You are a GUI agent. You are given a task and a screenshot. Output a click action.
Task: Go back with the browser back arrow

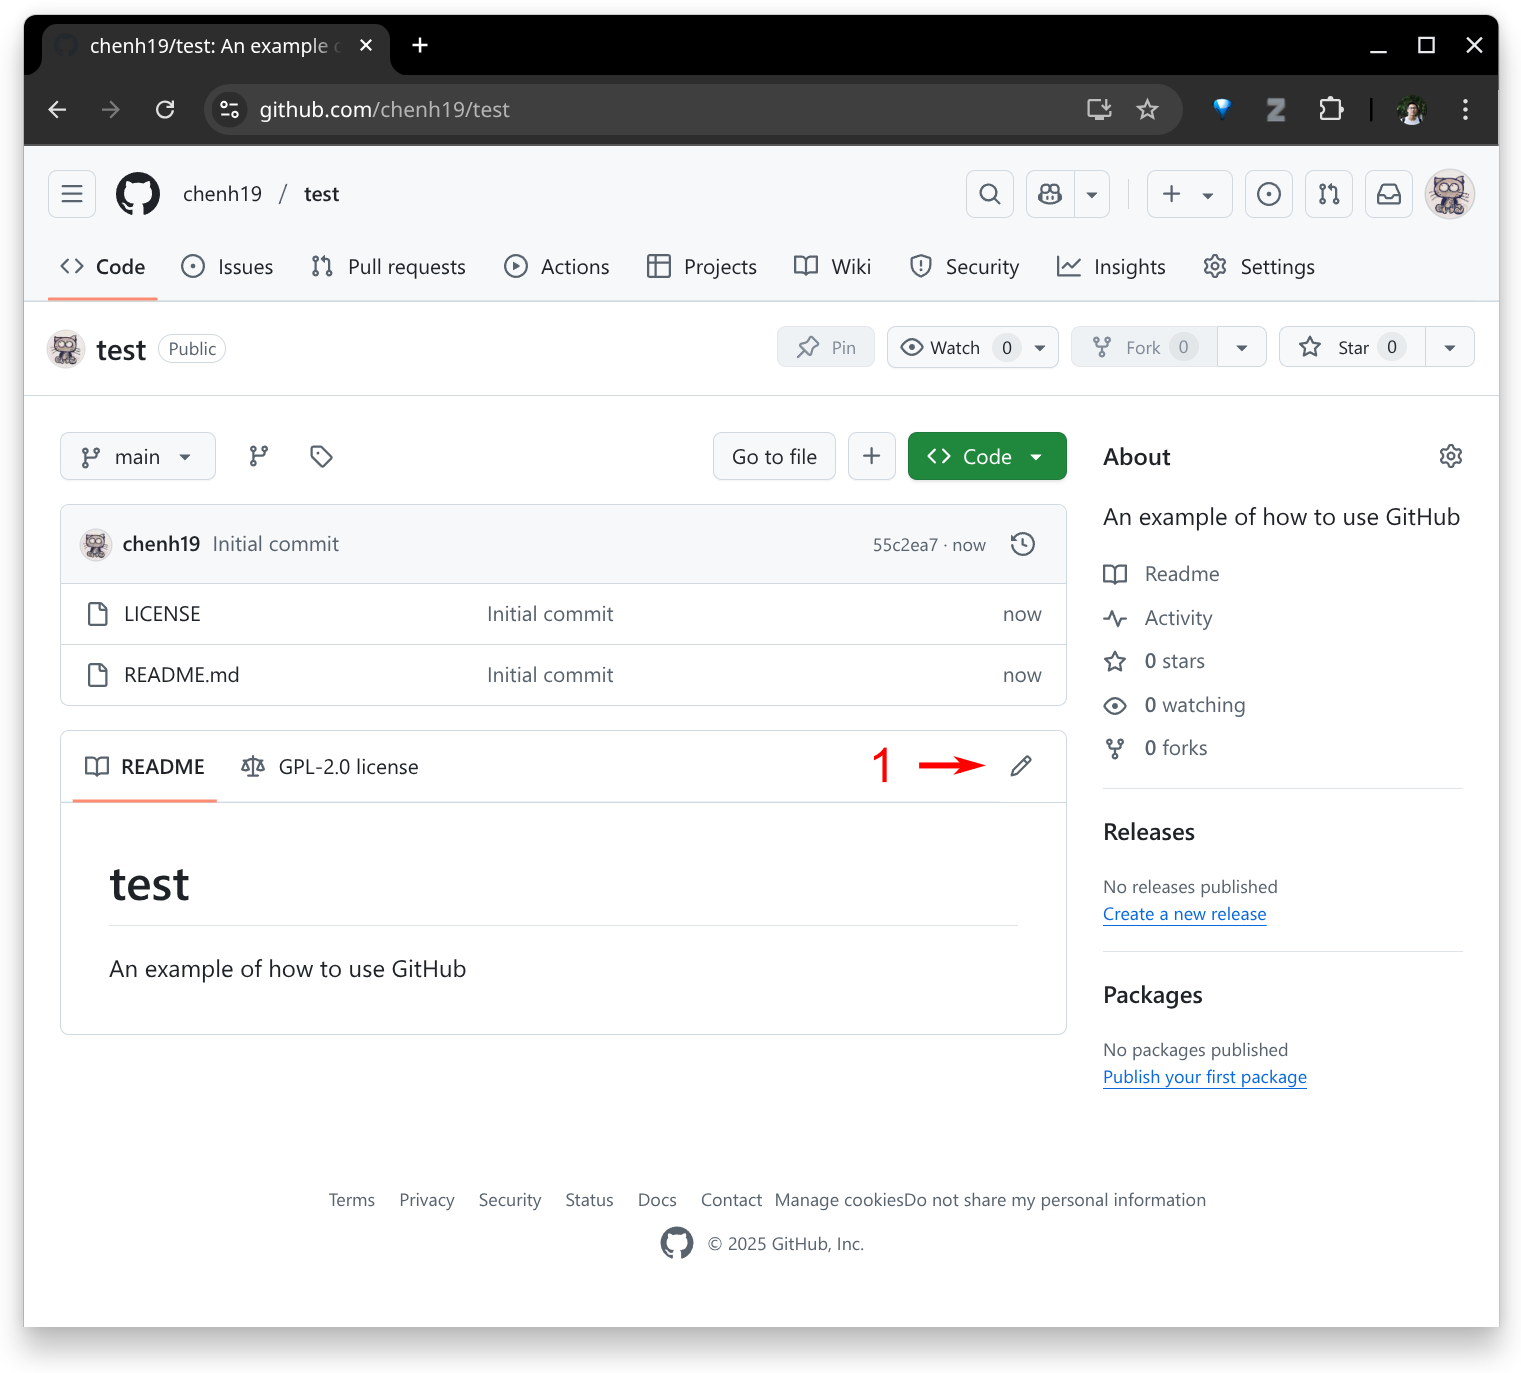(x=57, y=109)
